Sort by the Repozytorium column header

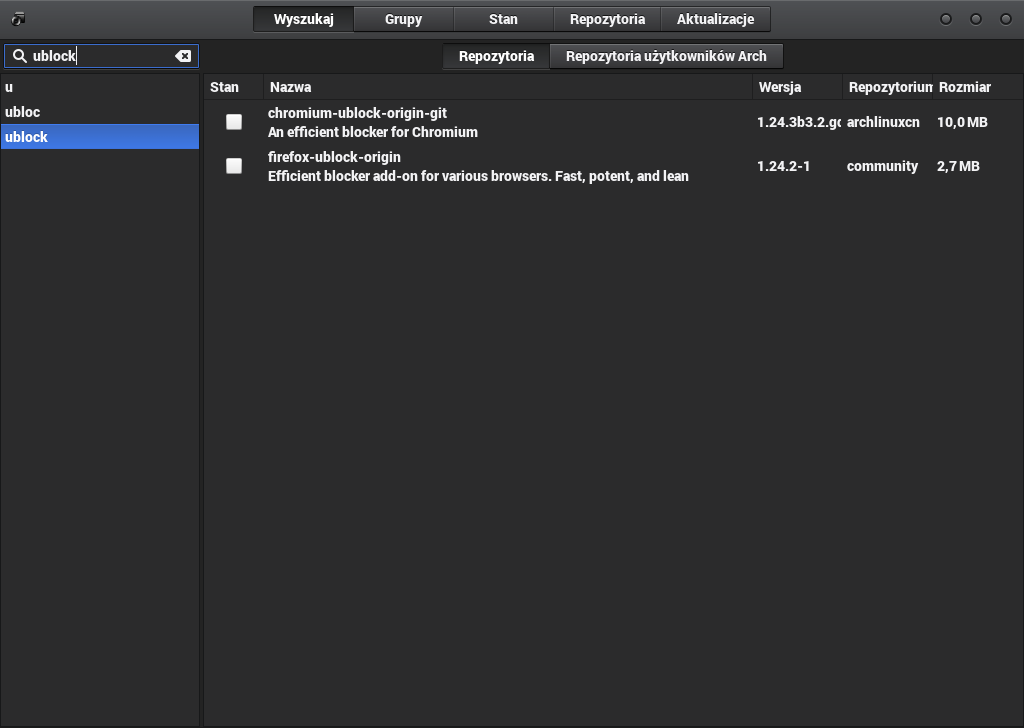[888, 87]
